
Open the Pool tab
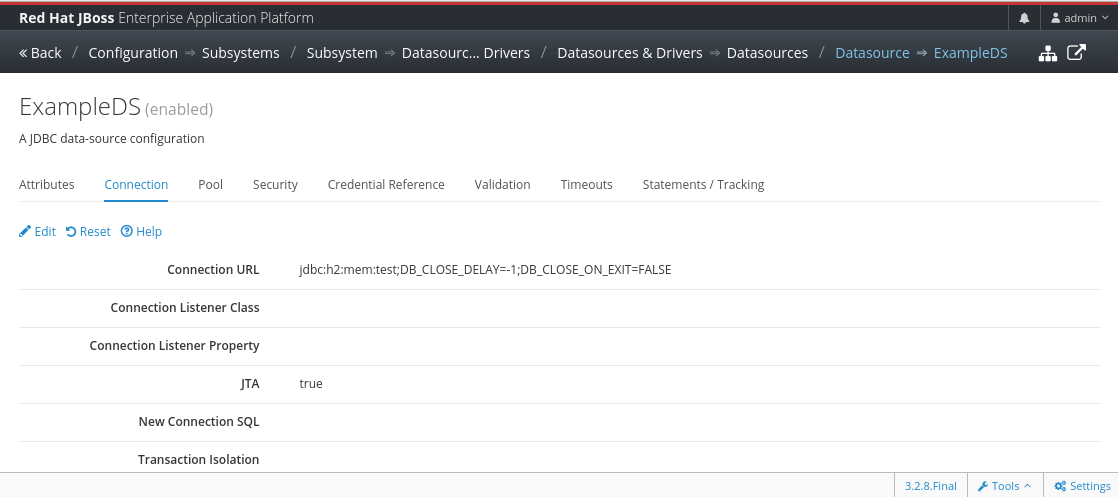click(x=210, y=184)
